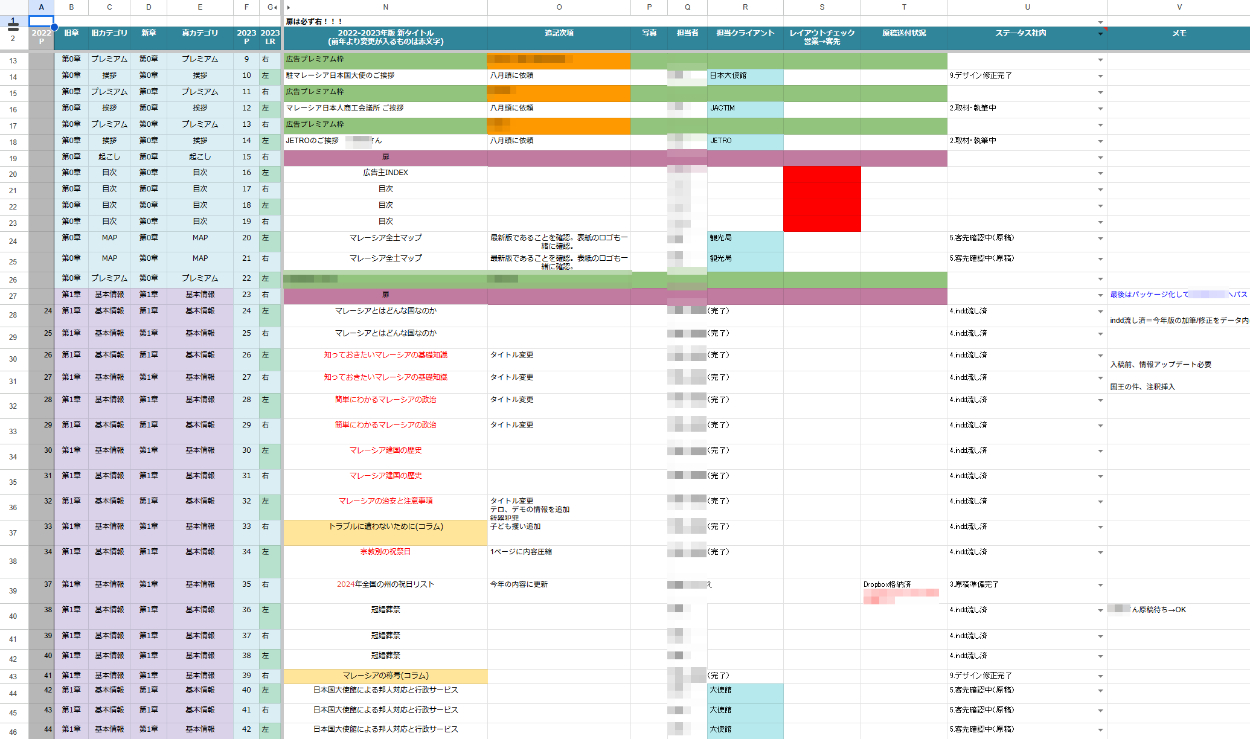Open status dropdown in row 16

(1101, 107)
